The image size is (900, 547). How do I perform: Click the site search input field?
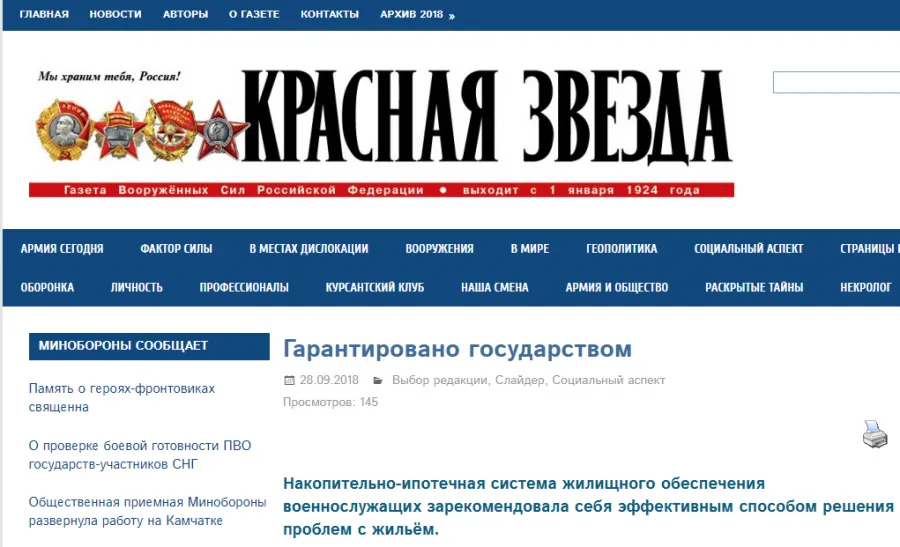836,82
